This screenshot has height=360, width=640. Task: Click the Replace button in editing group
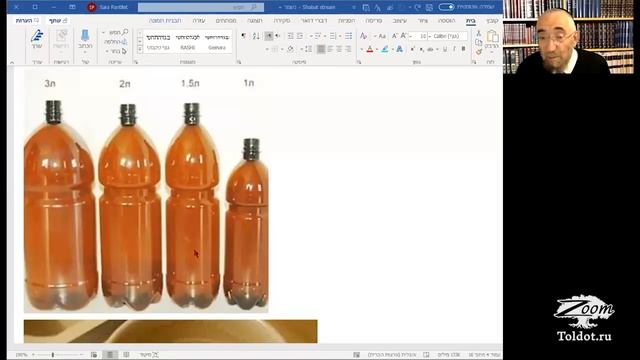click(116, 42)
